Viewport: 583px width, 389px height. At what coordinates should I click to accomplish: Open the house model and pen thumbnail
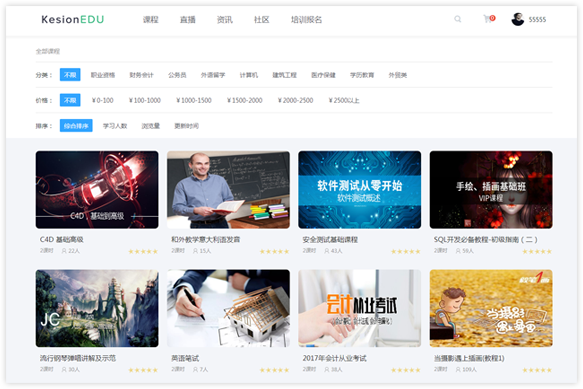point(228,308)
